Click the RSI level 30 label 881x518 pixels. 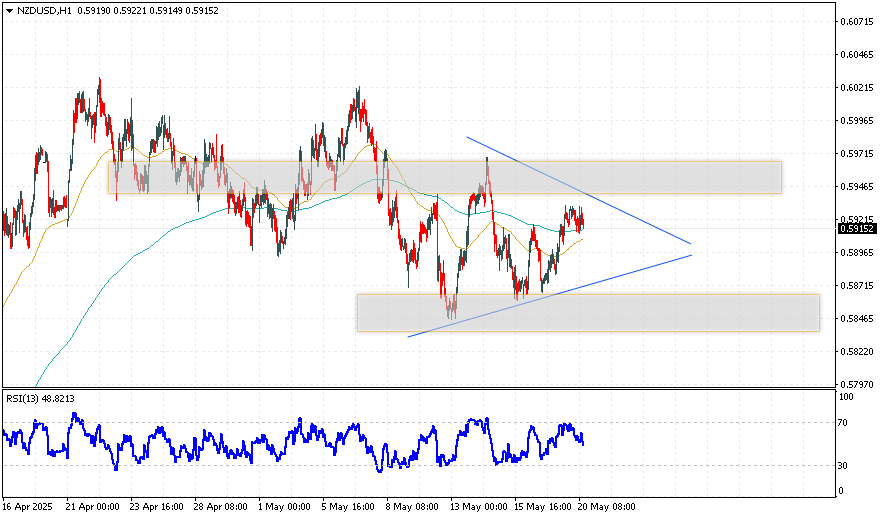pyautogui.click(x=842, y=465)
